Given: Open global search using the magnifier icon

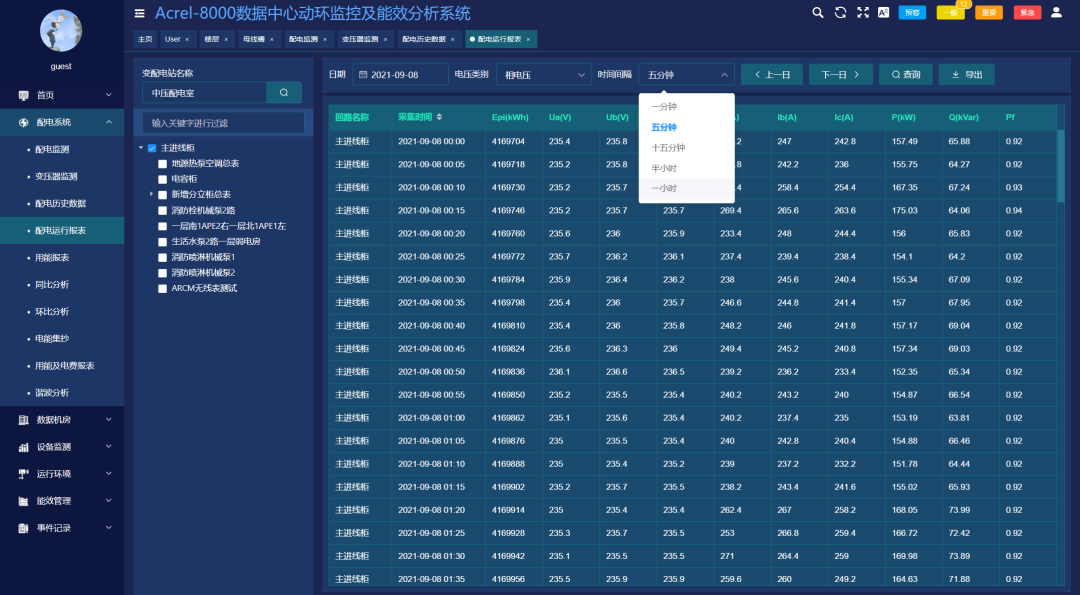Looking at the screenshot, I should (x=817, y=13).
